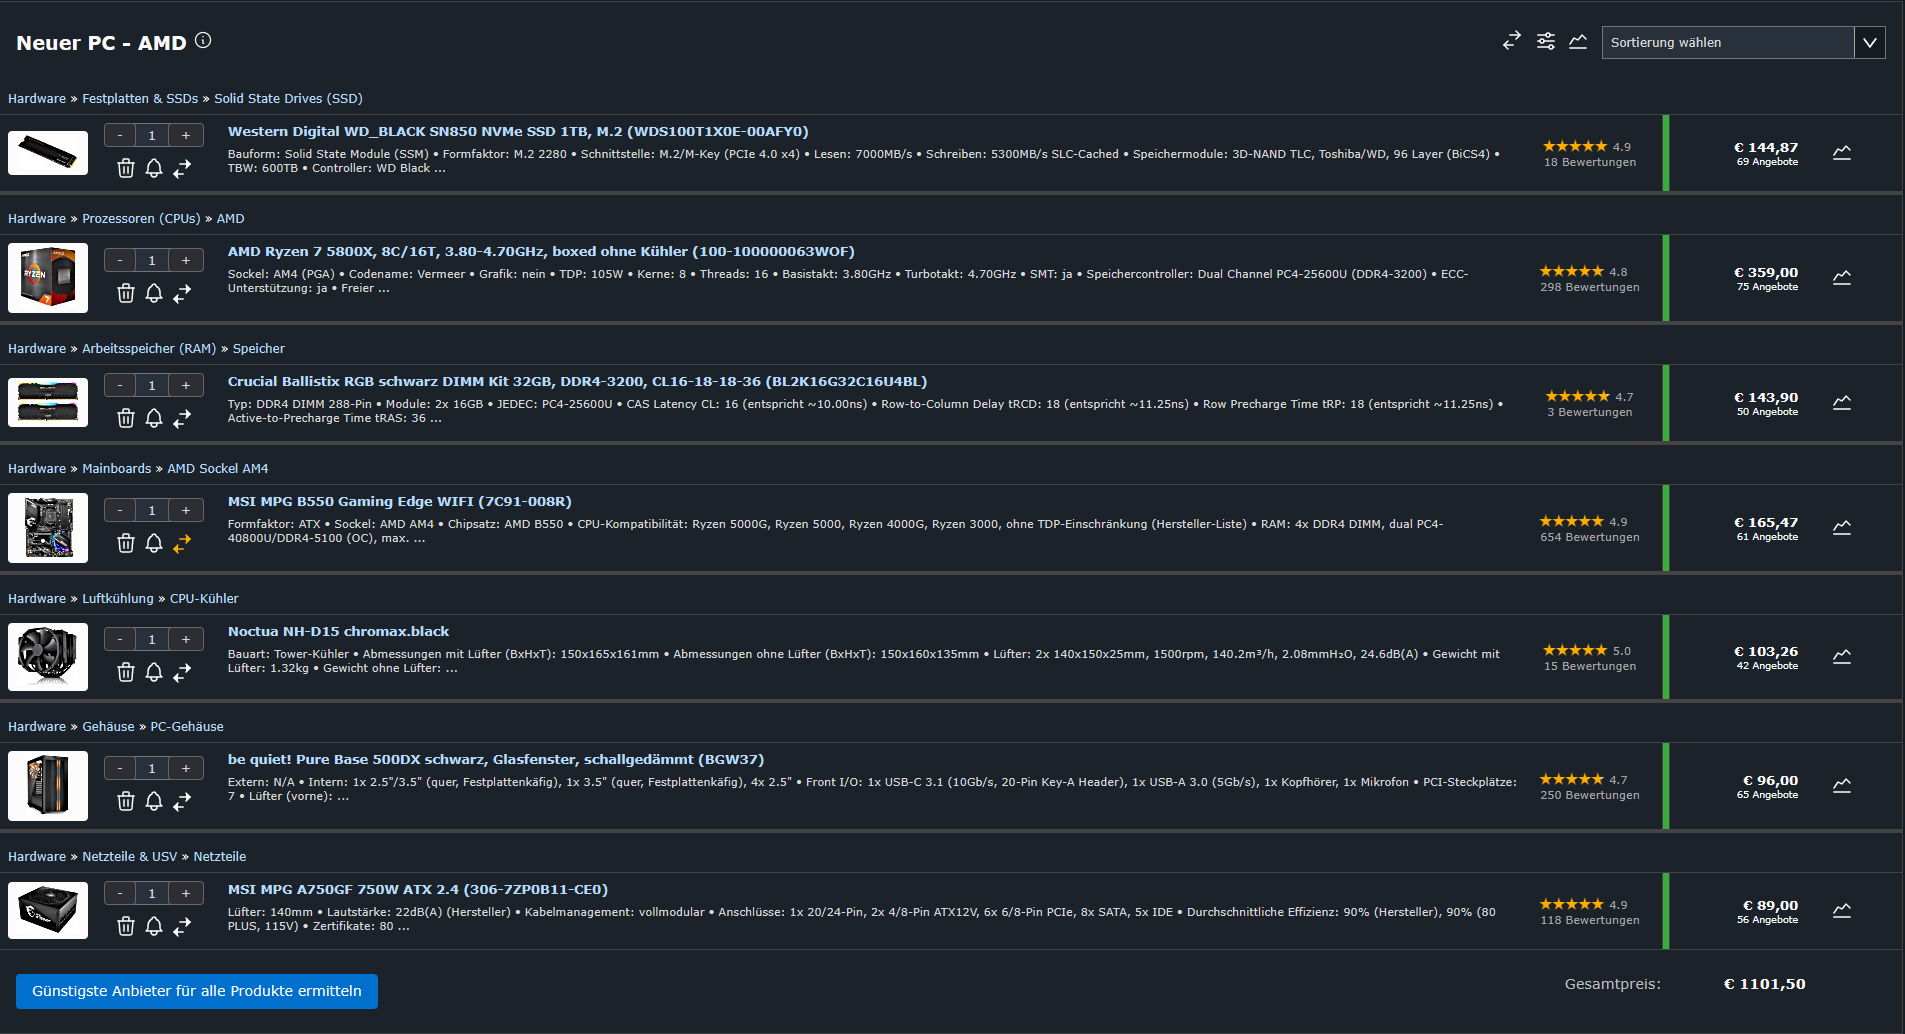Swap Ryzen 7 5800X via arrows icon
Viewport: 1905px width, 1034px height.
pyautogui.click(x=182, y=294)
